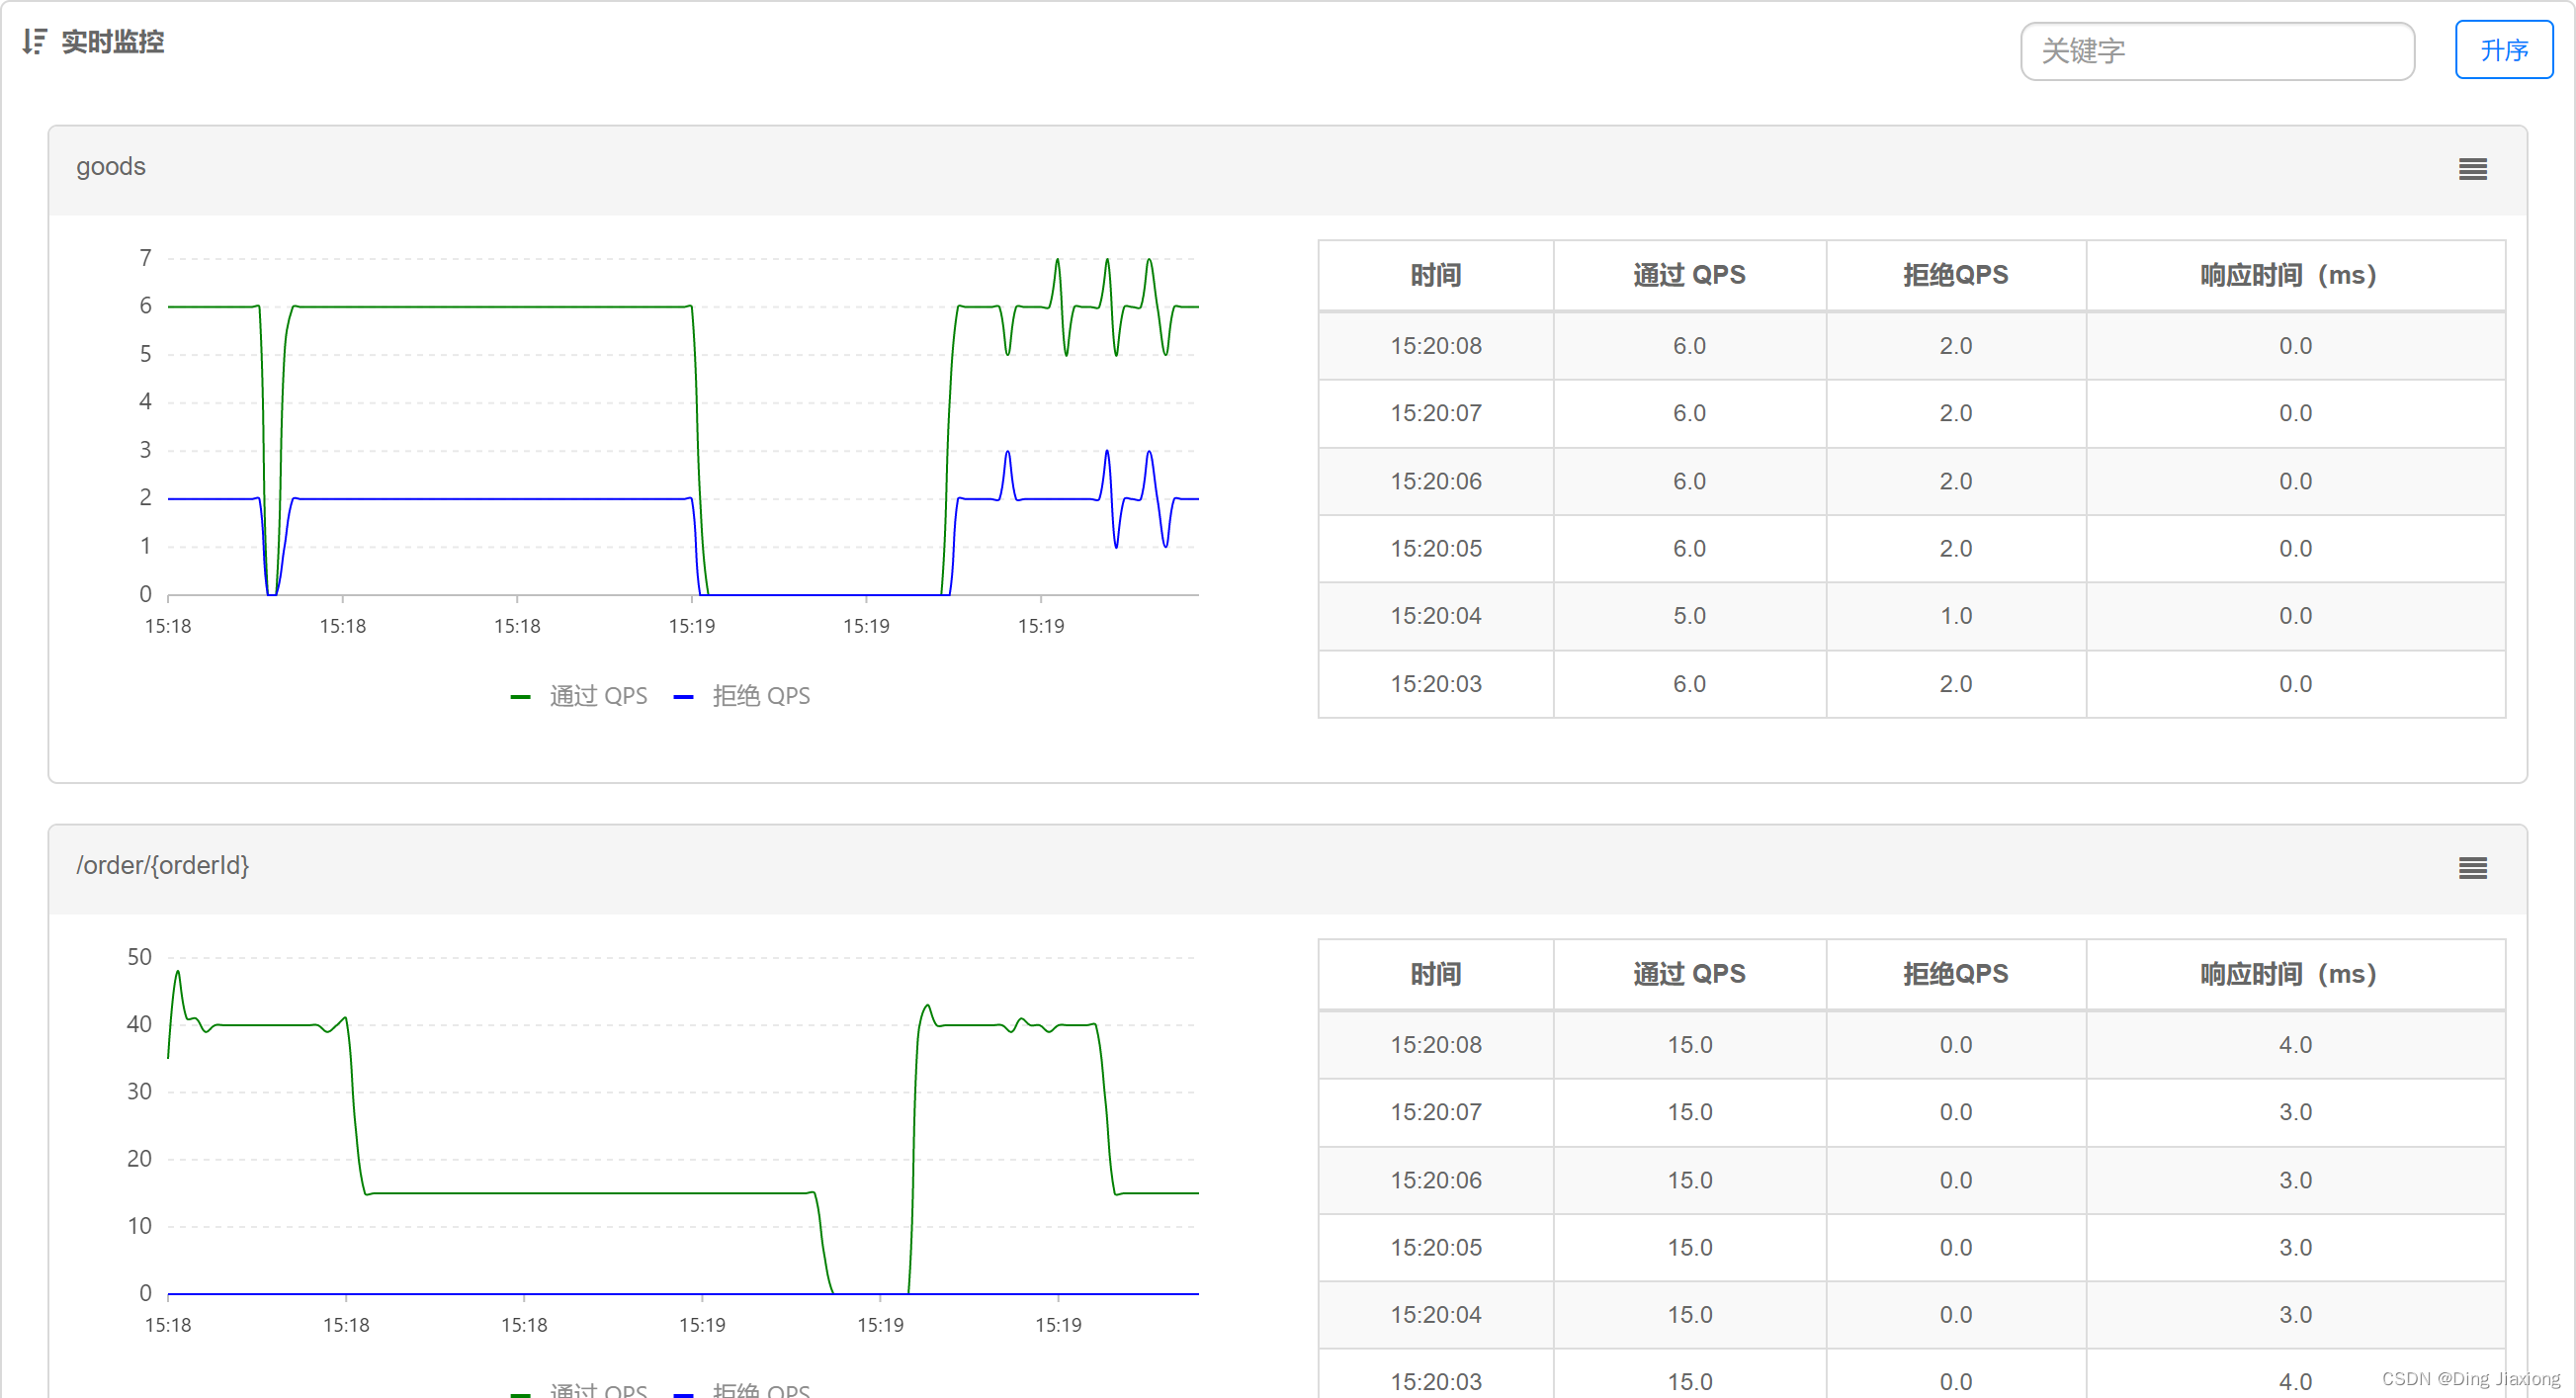The width and height of the screenshot is (2576, 1398).
Task: Toggle 拒绝 QPS legend in goods chart
Action: click(x=742, y=696)
